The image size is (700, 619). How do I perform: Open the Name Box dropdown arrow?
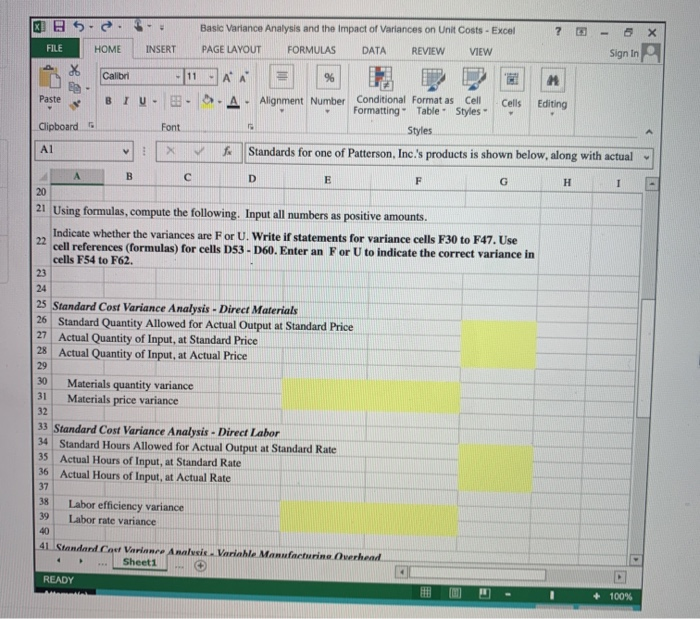(126, 151)
